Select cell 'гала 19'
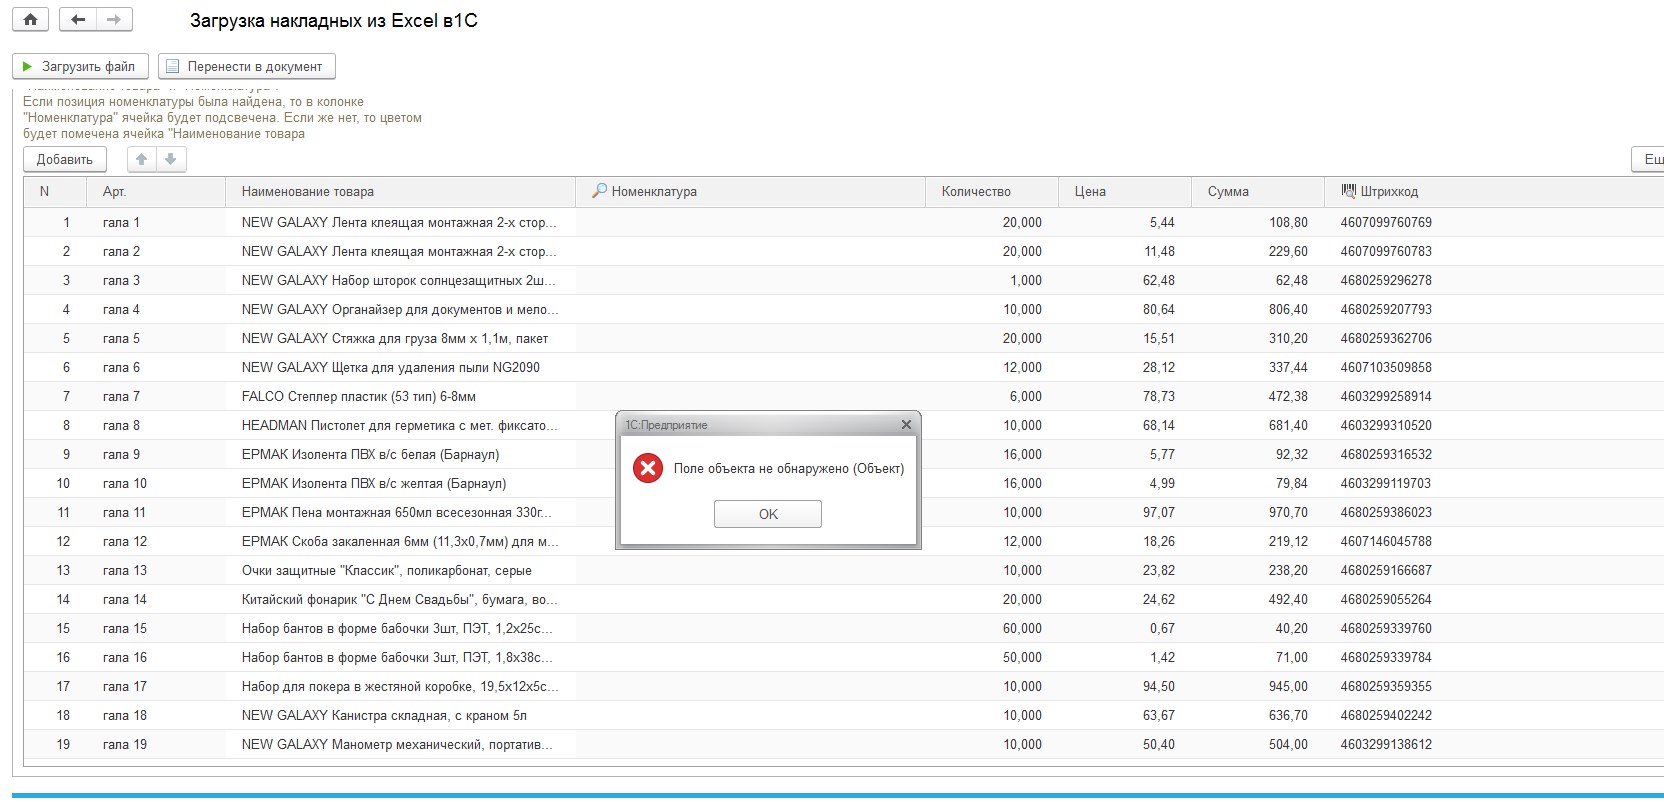1664x802 pixels. [x=156, y=744]
